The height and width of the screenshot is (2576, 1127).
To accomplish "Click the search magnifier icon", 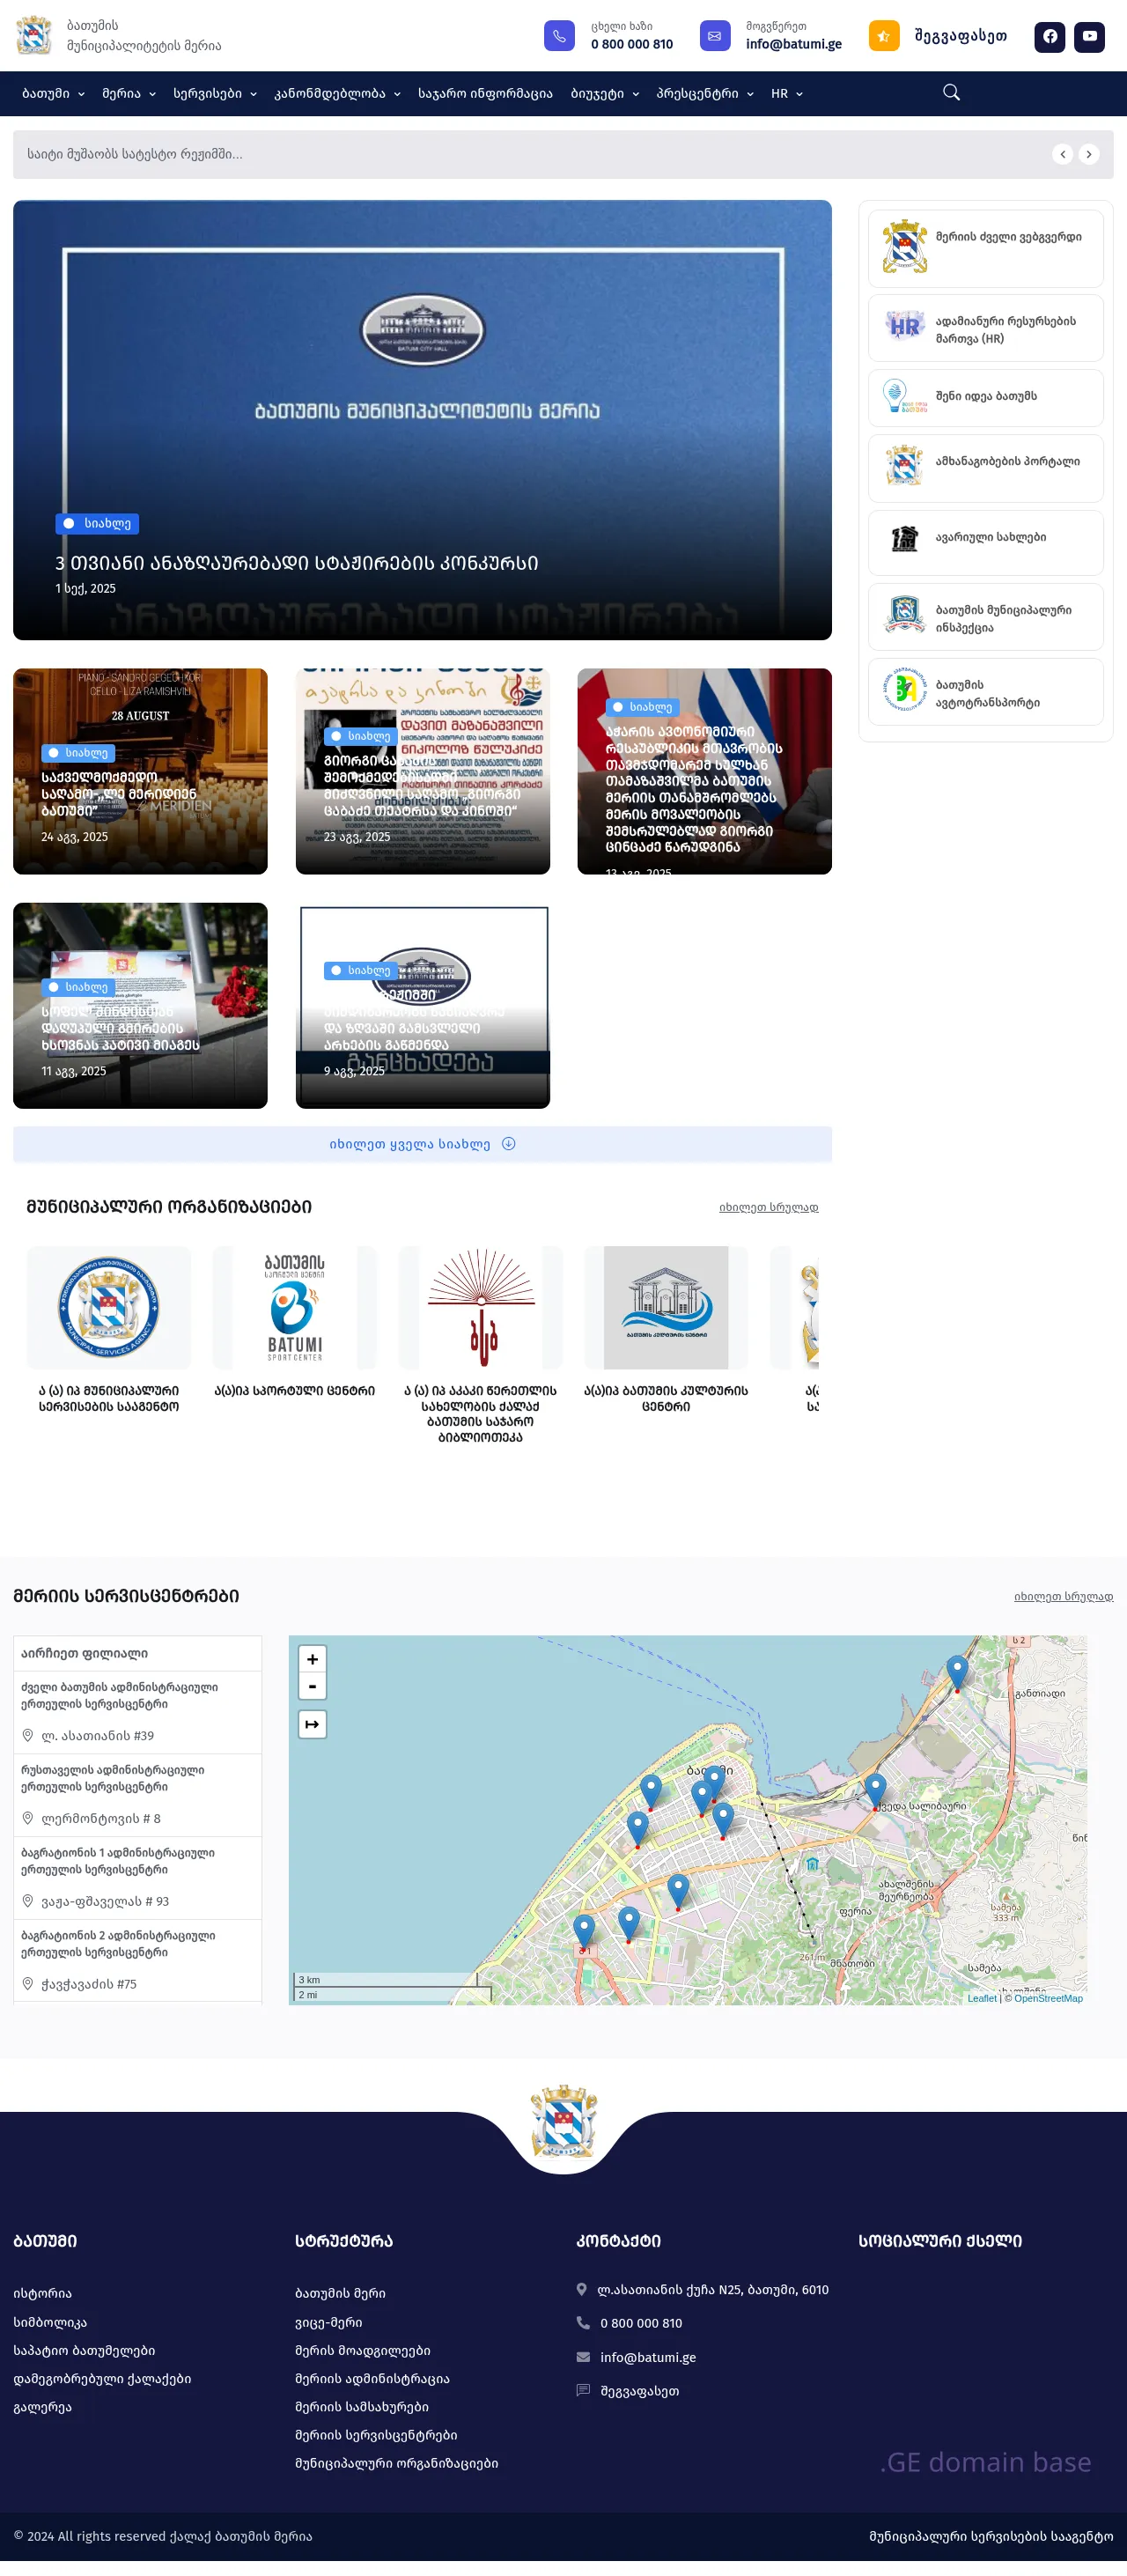I will (x=951, y=93).
